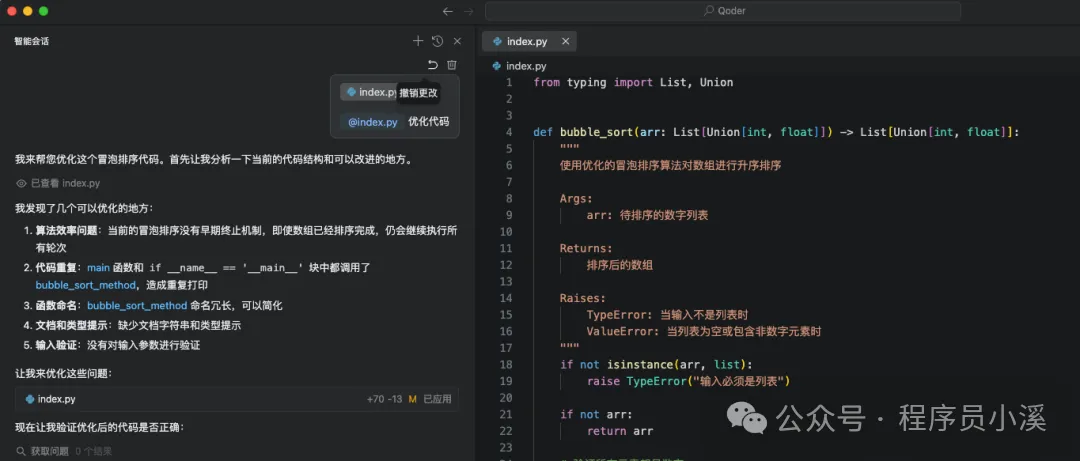Click the 智能会话 panel title
Viewport: 1080px width, 461px height.
32,41
